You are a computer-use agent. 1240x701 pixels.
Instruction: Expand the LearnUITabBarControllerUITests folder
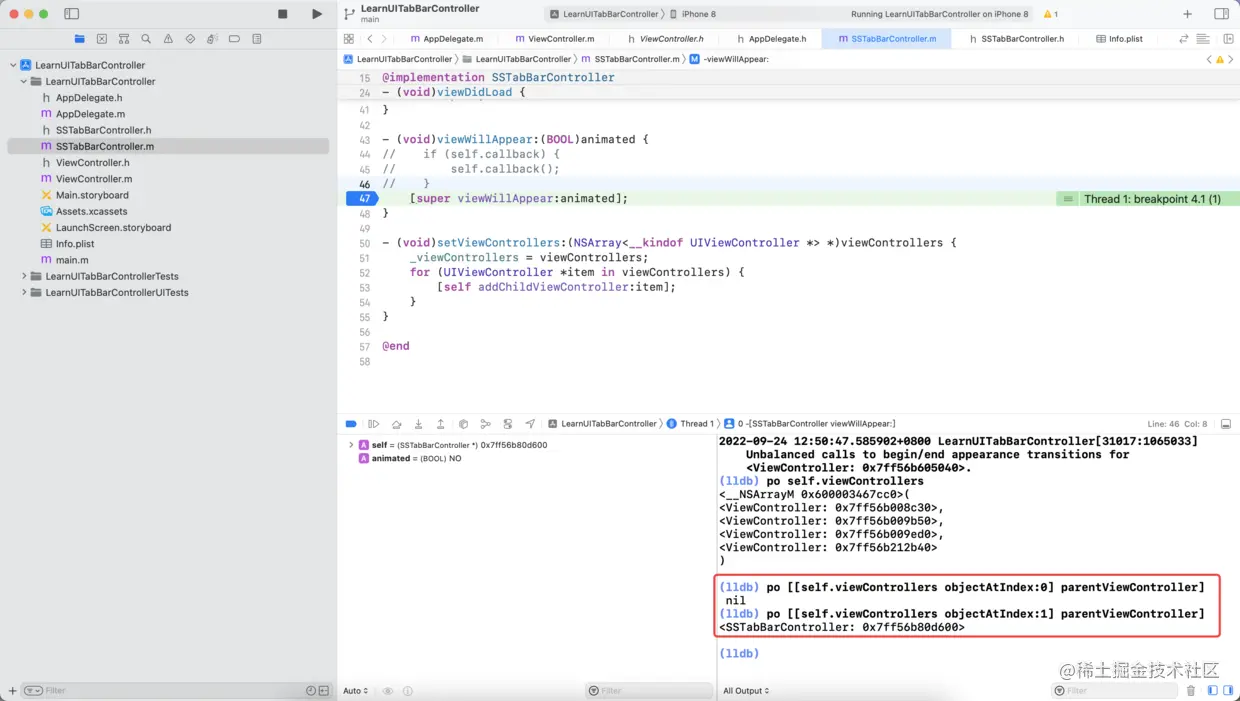pos(24,292)
